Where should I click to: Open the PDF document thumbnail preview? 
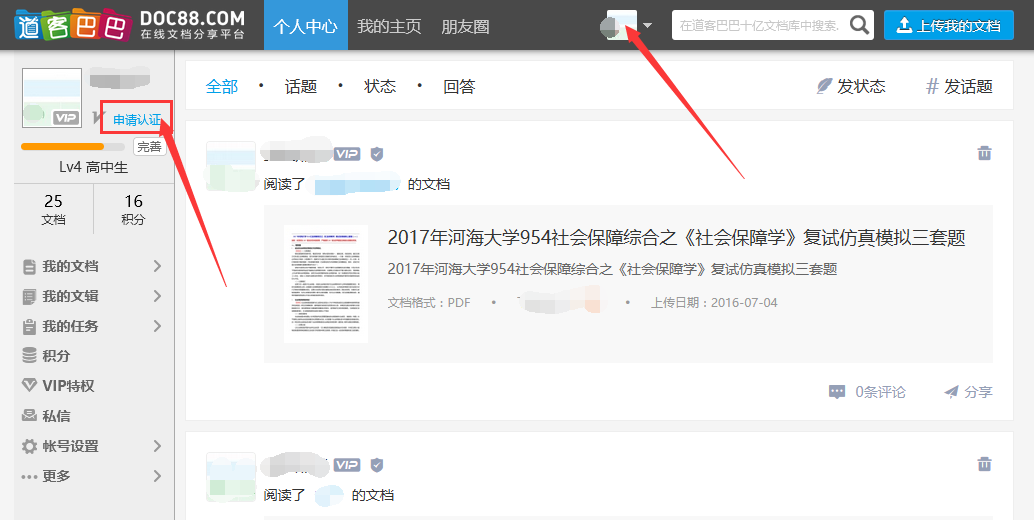pos(326,284)
